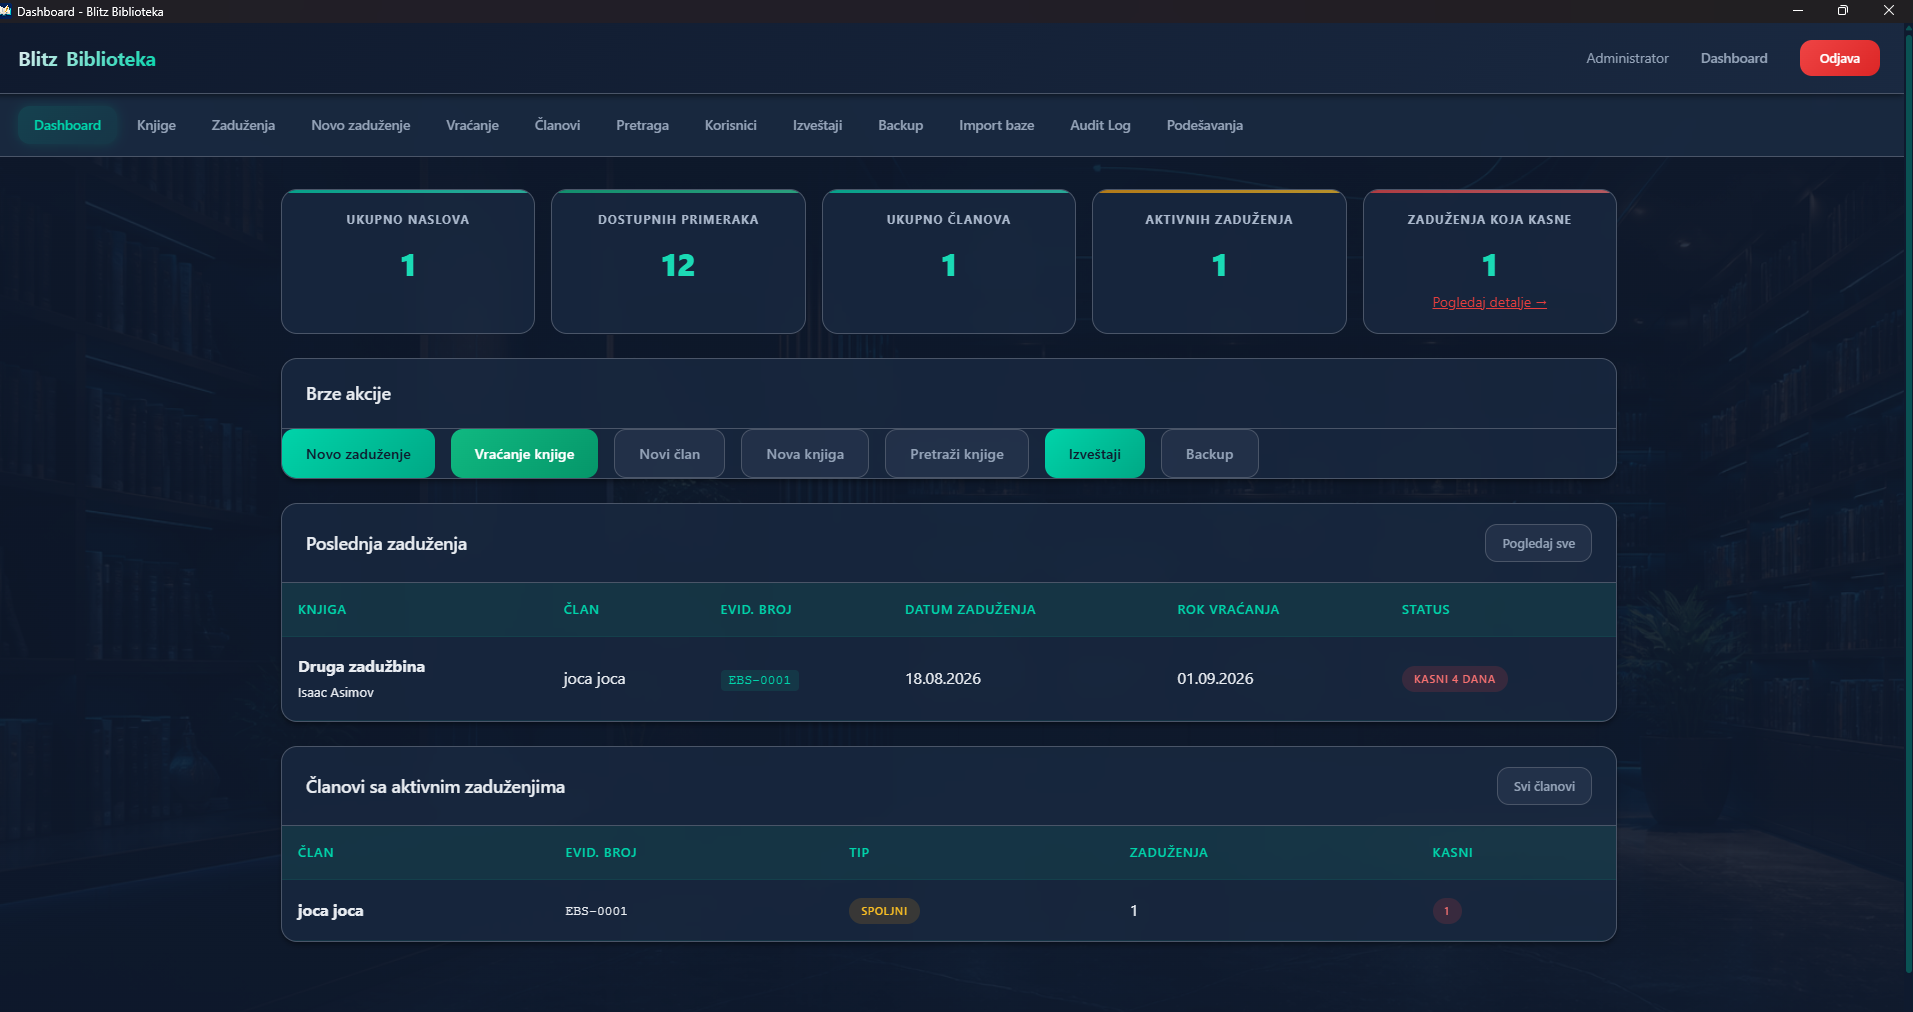Click the Izveštaji quick action button
1913x1012 pixels.
point(1095,454)
